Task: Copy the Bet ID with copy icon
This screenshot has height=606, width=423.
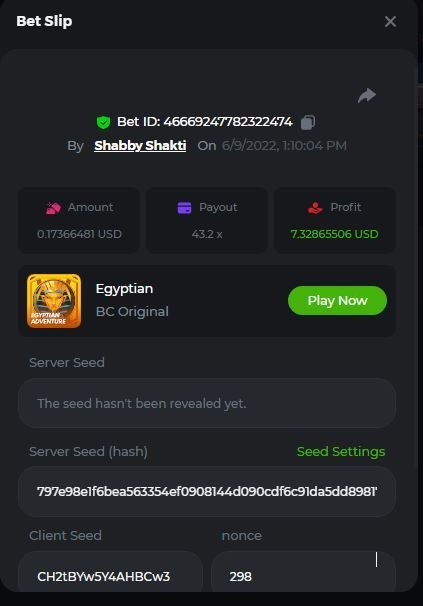Action: (308, 123)
